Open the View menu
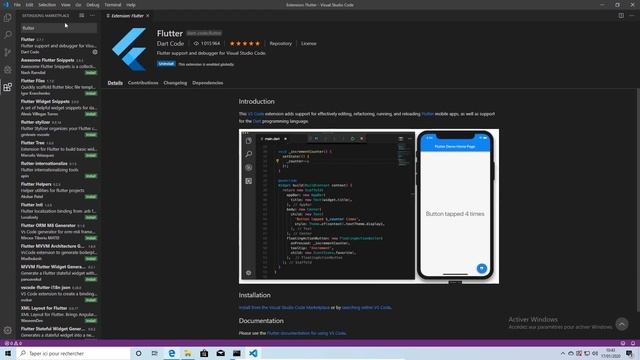This screenshot has width=640, height=360. point(66,5)
